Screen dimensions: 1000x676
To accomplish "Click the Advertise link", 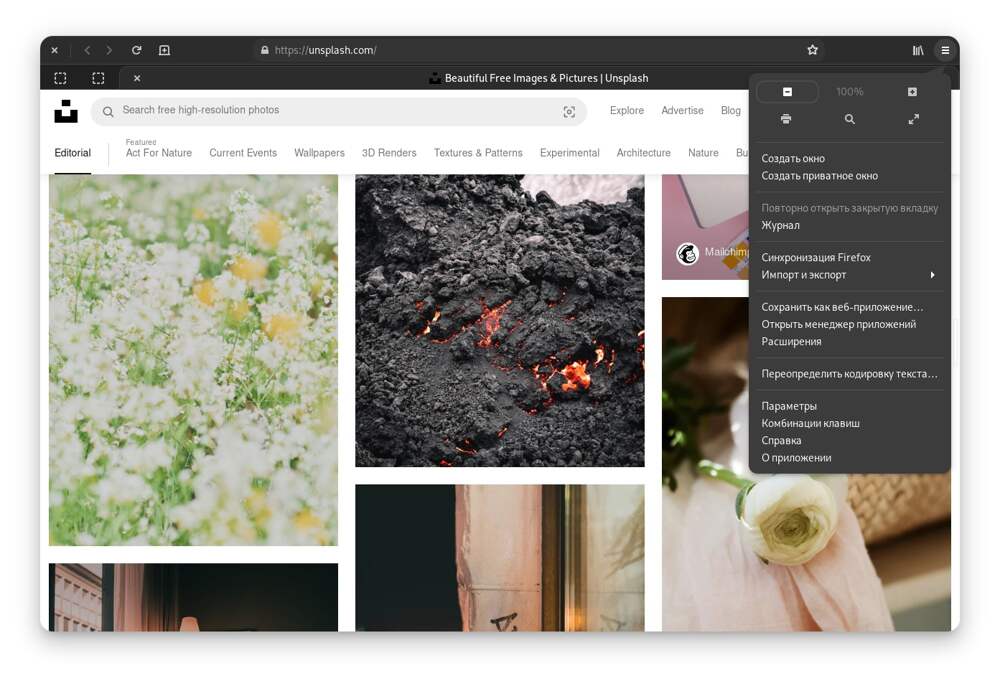I will coord(682,111).
